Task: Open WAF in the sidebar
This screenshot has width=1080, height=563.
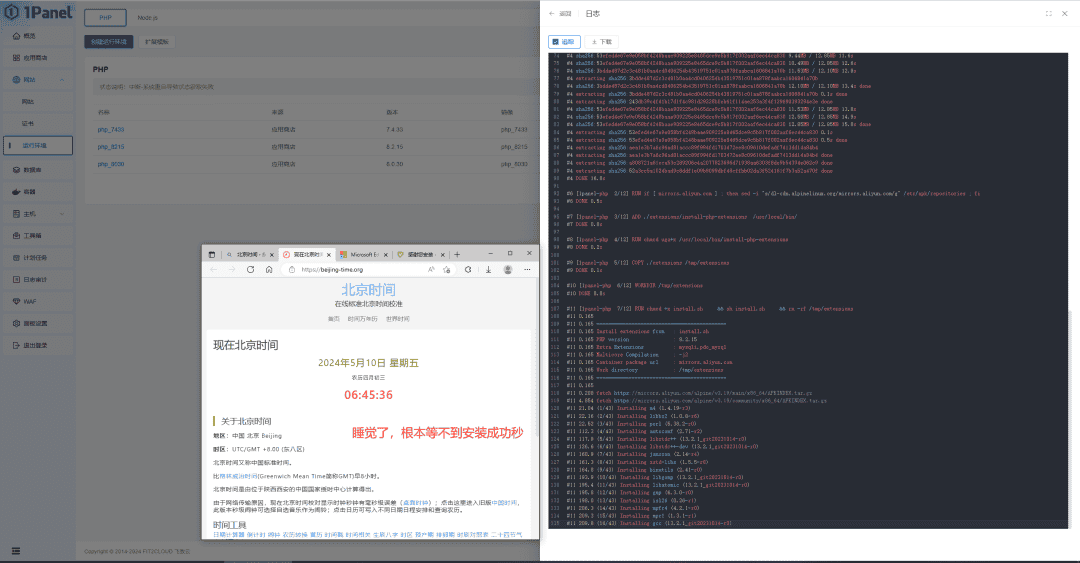Action: [x=29, y=301]
